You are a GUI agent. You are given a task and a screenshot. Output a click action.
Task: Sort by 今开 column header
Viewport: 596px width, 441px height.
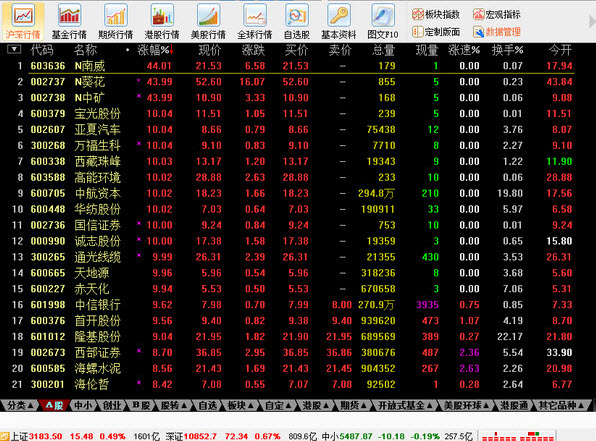pyautogui.click(x=560, y=50)
